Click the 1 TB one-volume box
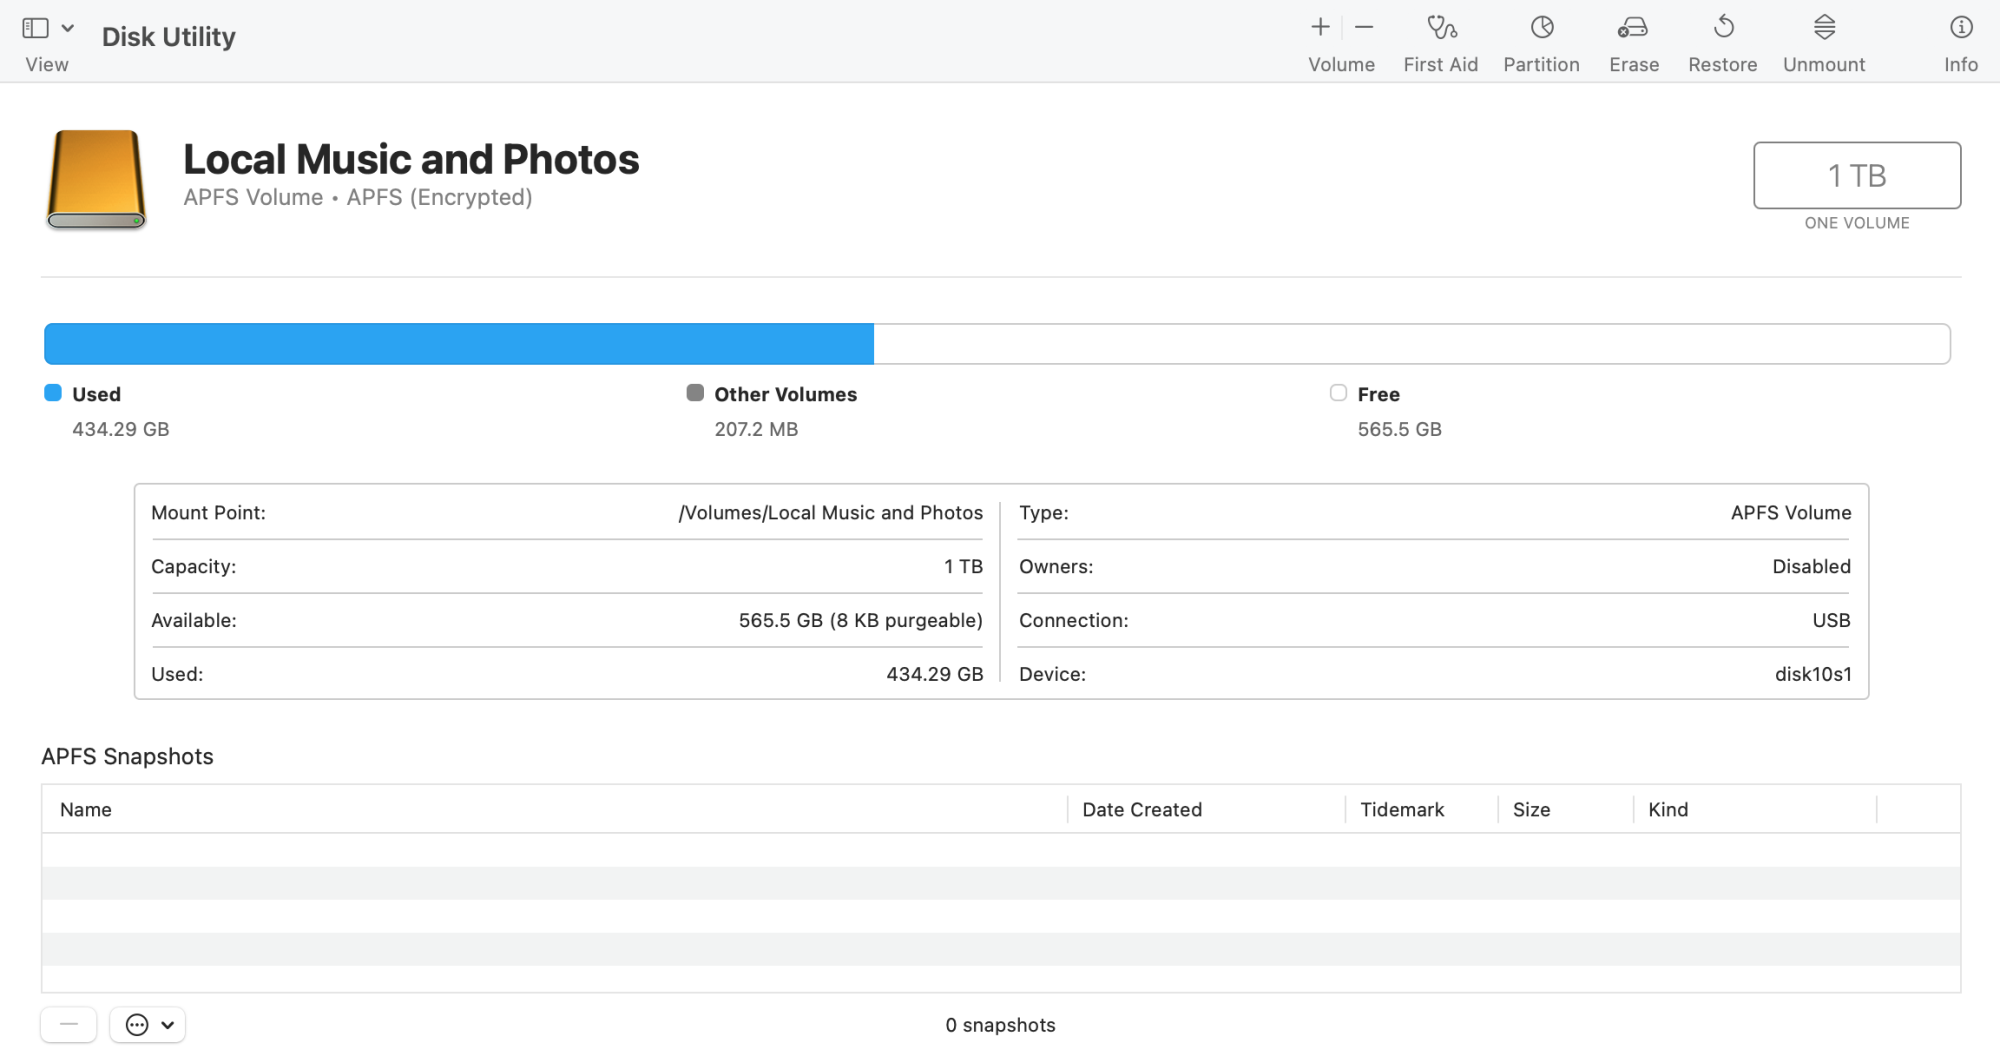 (x=1857, y=175)
